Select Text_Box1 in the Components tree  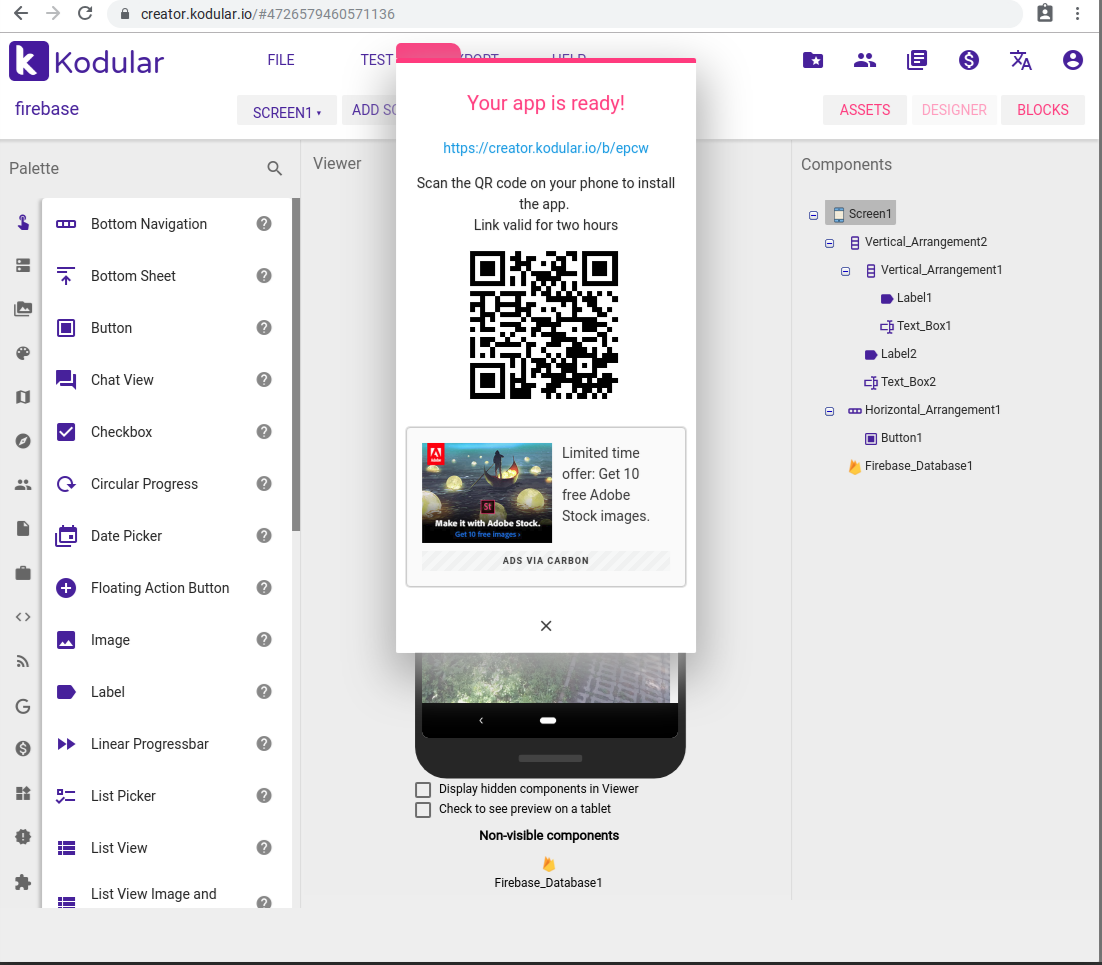(923, 326)
